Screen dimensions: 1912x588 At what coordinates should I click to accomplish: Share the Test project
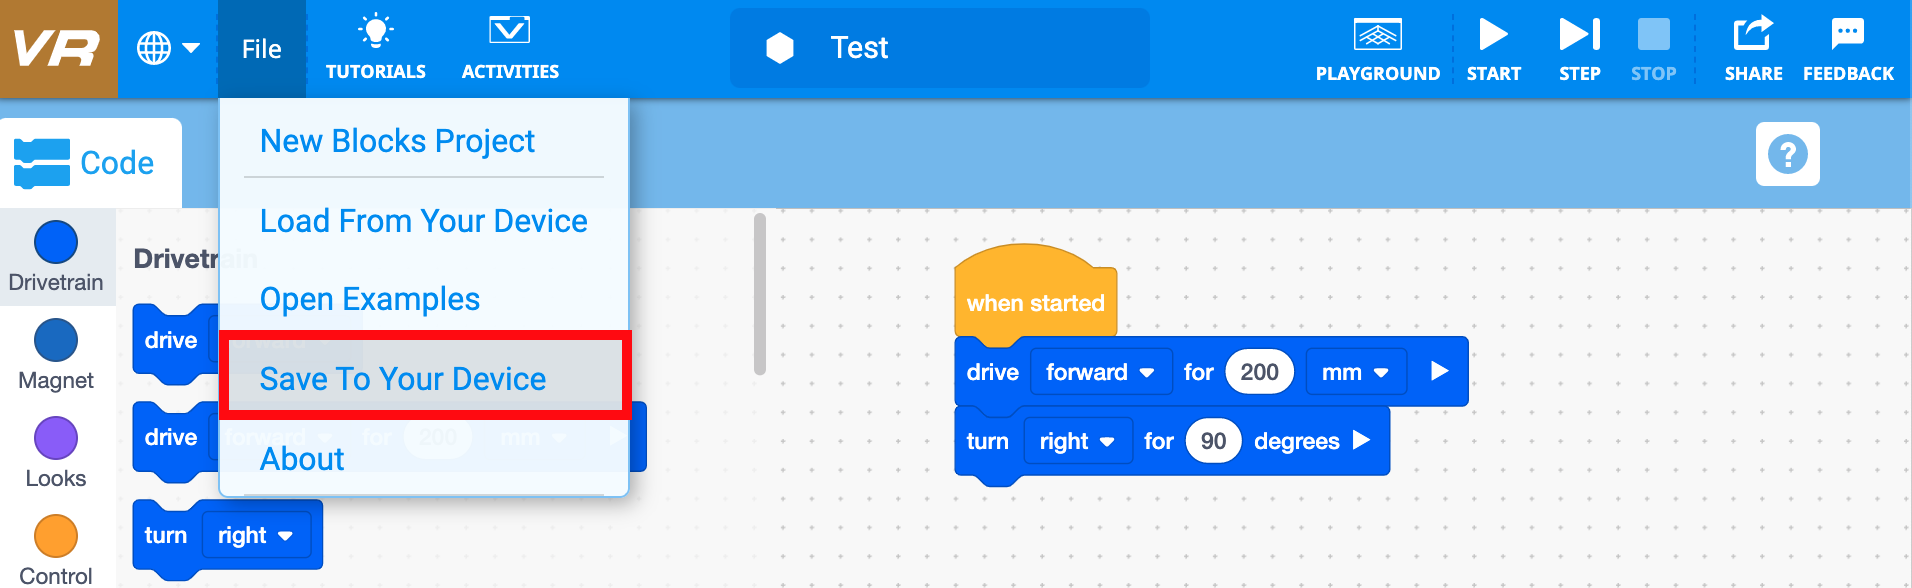pos(1753,45)
